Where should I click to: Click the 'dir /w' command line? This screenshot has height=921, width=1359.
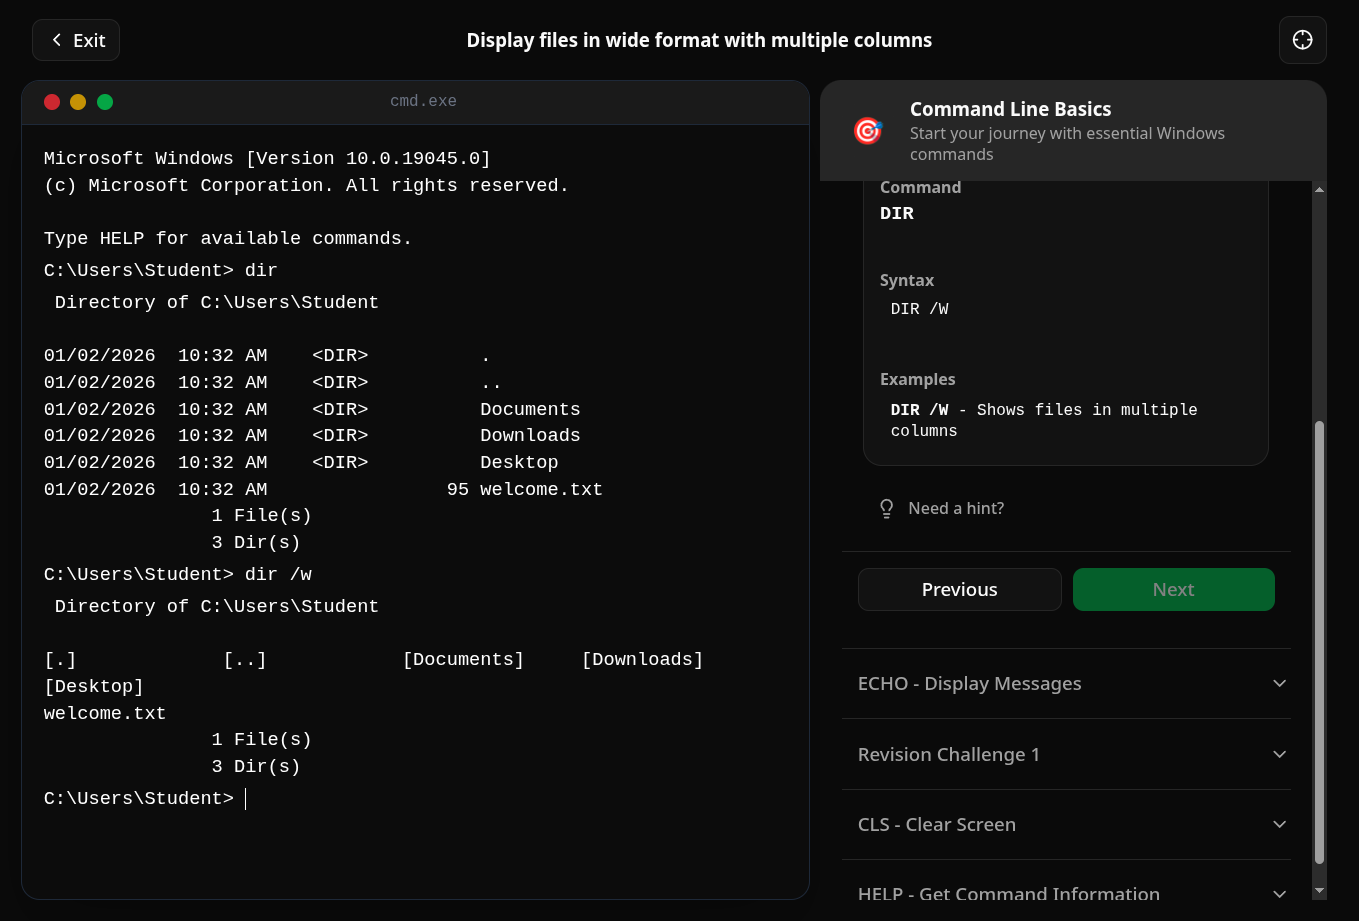pyautogui.click(x=178, y=574)
